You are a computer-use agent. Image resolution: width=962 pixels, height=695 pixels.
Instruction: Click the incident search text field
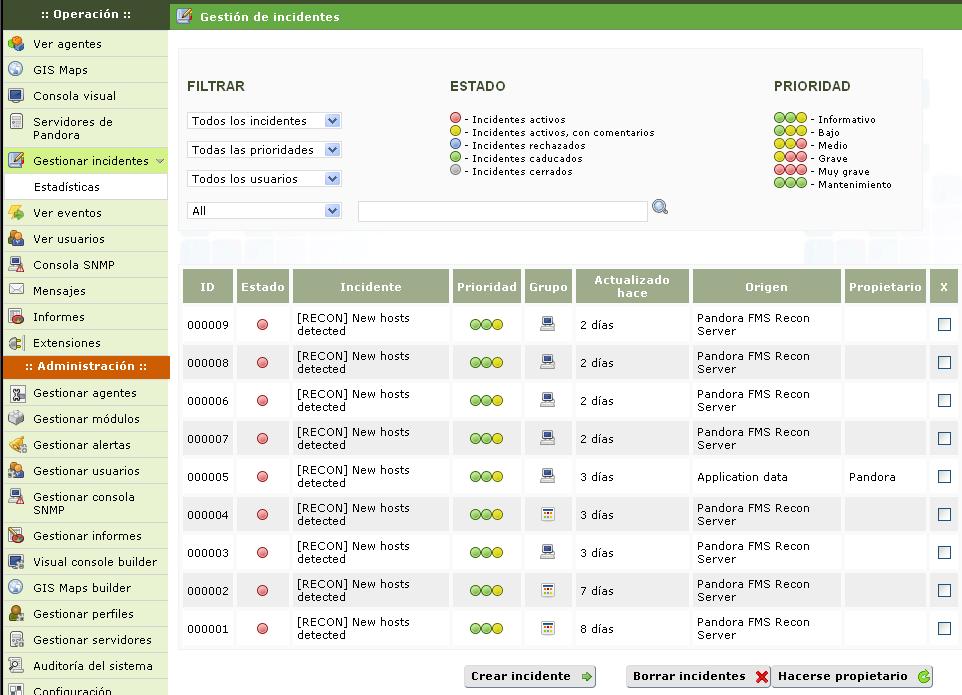(502, 211)
